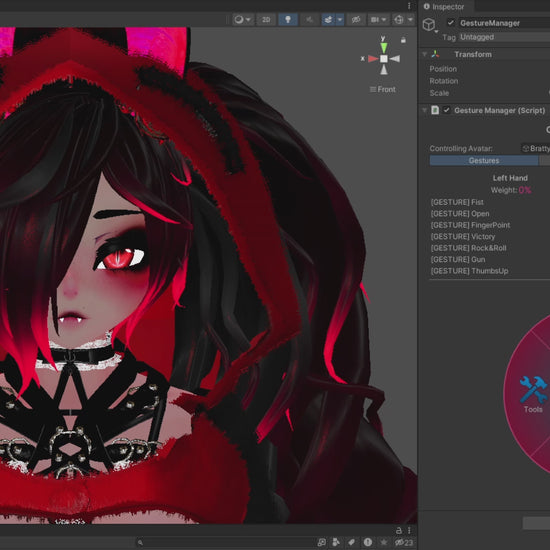550x550 pixels.
Task: Select the [GESTURE] Fist entry
Action: tap(457, 202)
